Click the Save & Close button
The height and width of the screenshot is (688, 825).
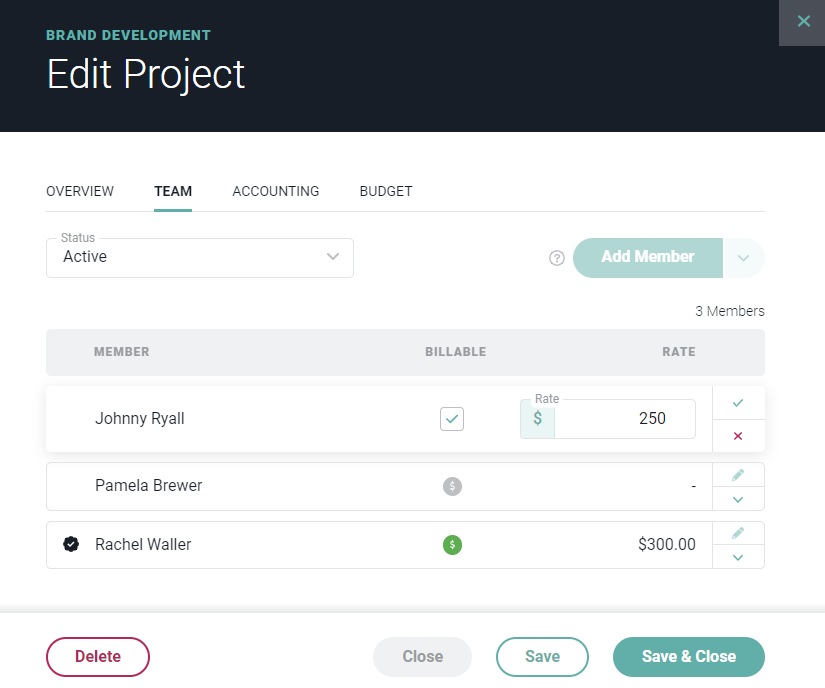688,657
